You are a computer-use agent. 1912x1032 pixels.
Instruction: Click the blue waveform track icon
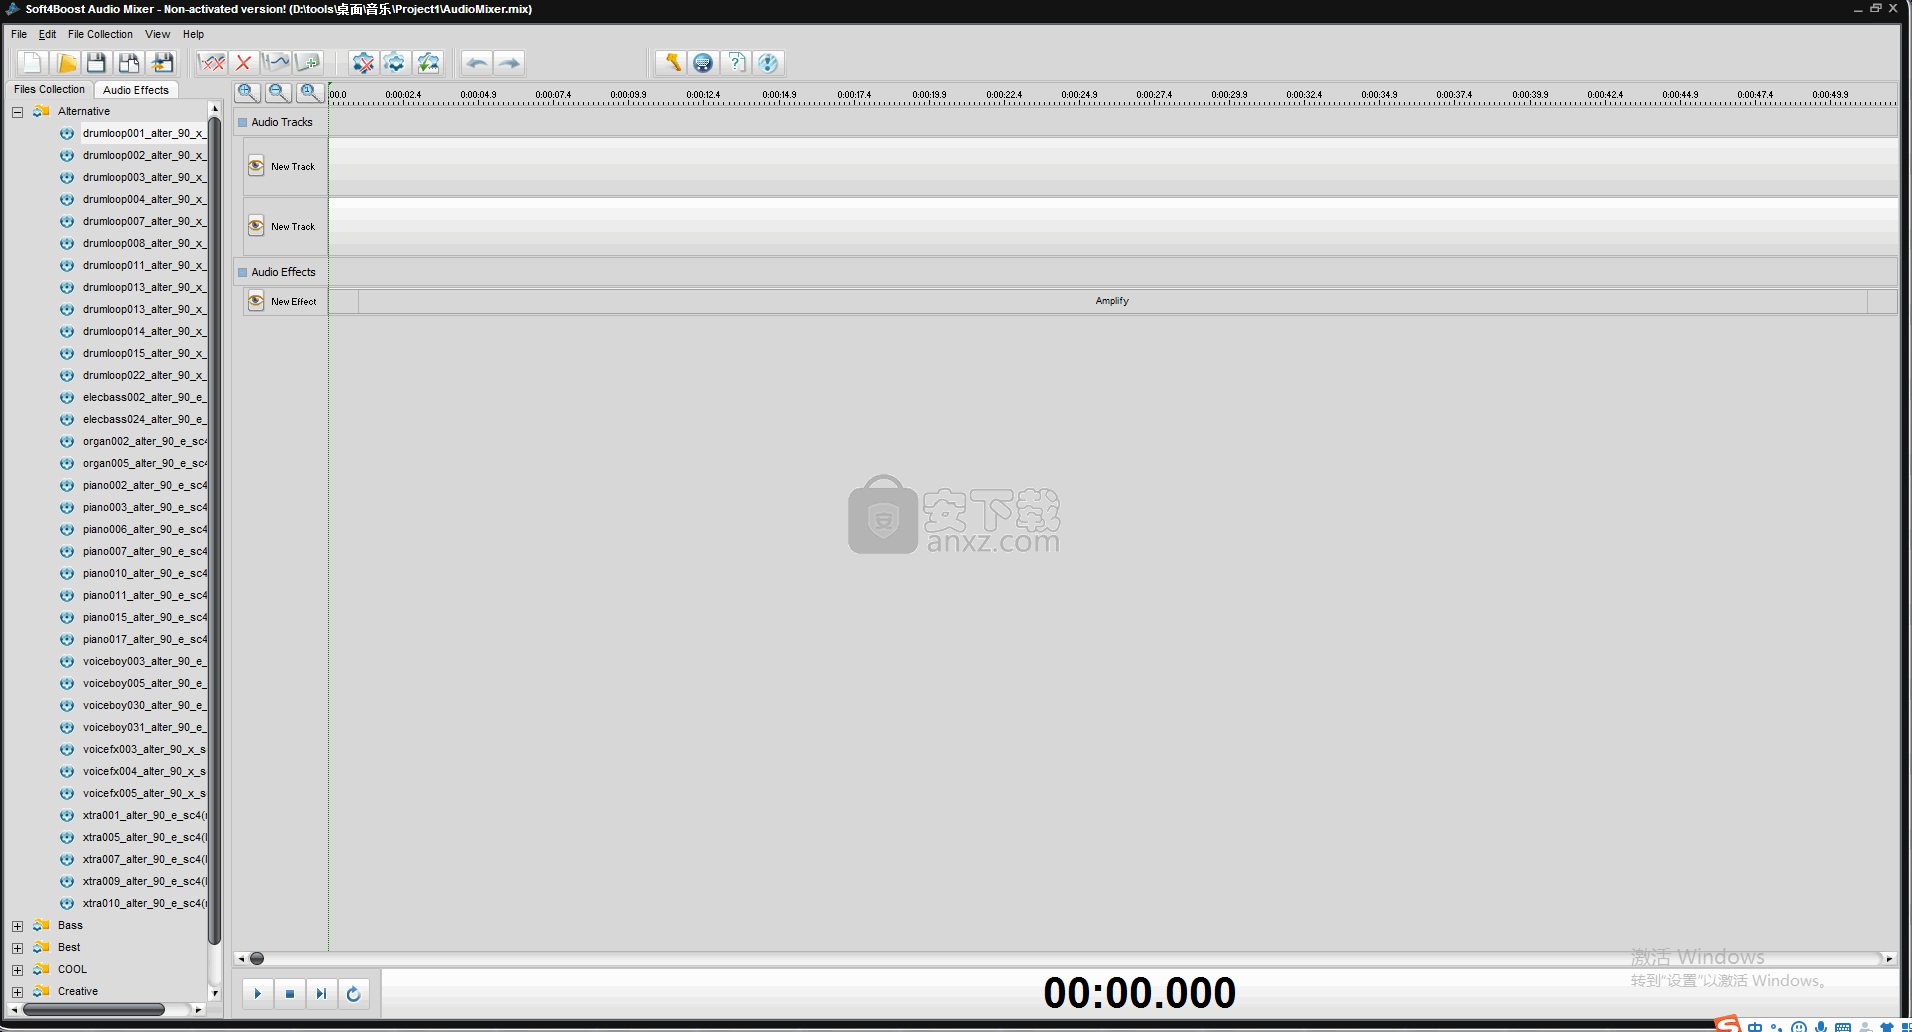tap(276, 63)
